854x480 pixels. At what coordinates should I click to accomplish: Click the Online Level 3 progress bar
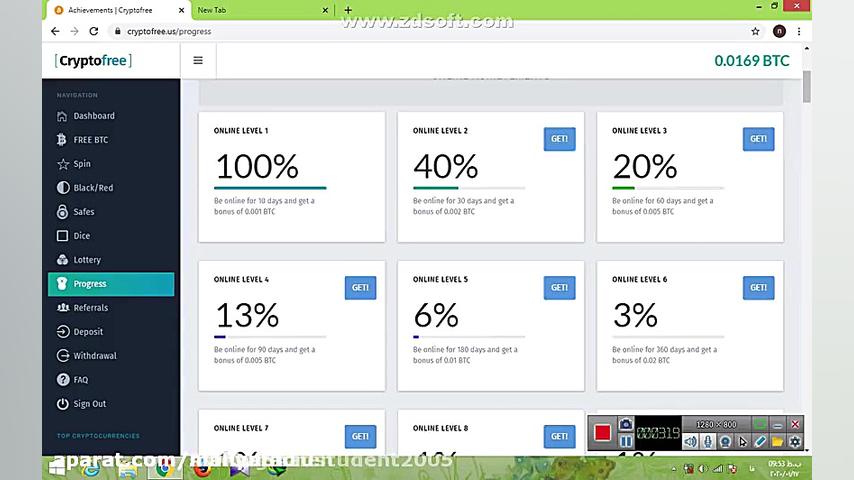668,188
